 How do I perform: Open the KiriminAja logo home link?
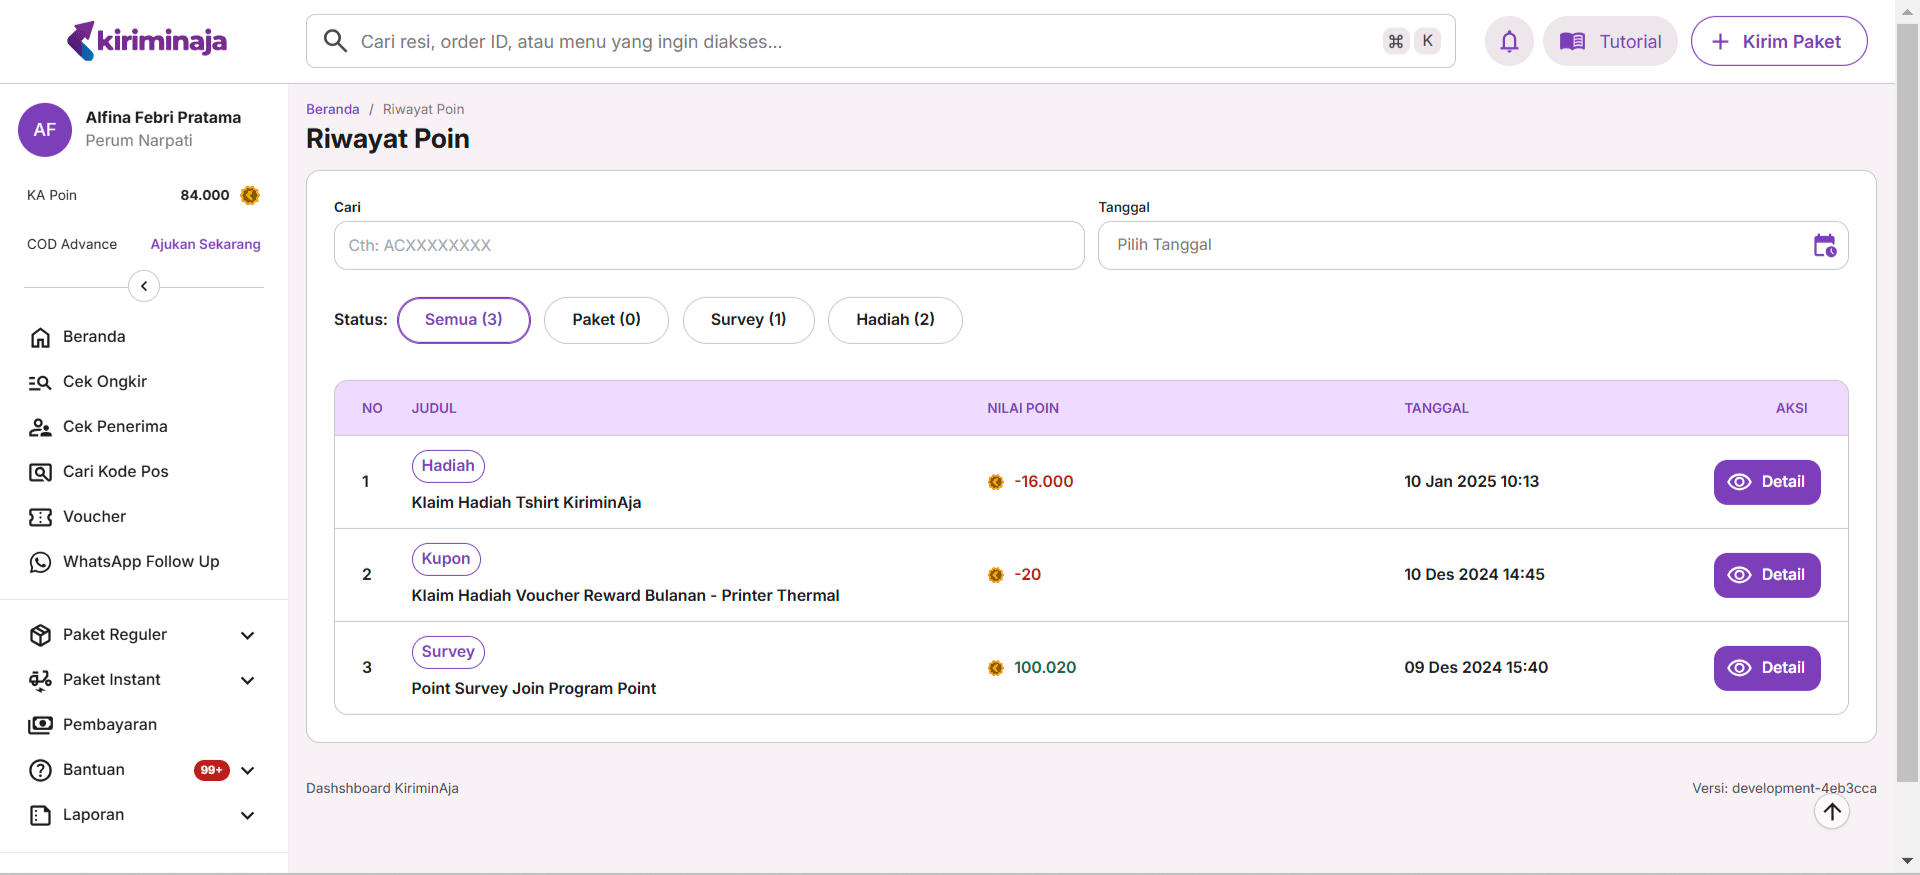tap(147, 41)
